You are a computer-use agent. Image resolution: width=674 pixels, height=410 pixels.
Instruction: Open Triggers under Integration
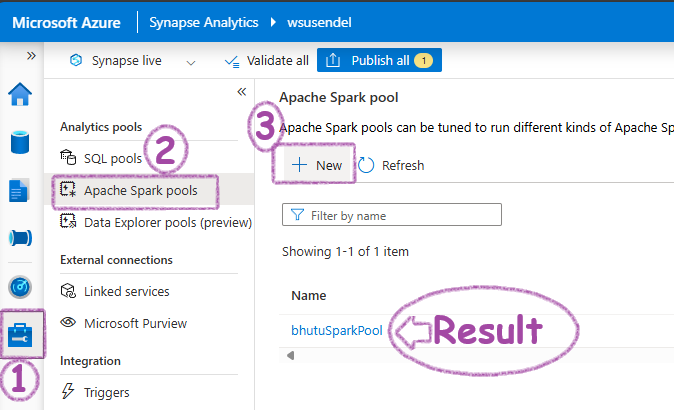click(107, 392)
